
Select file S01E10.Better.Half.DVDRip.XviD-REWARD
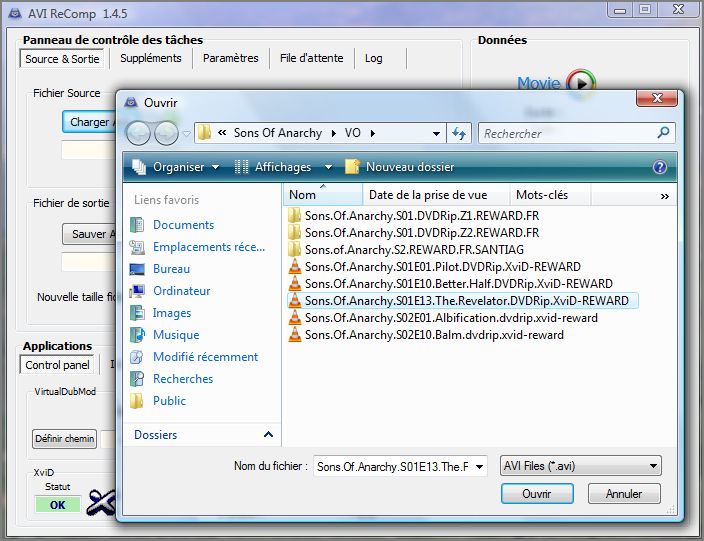pos(458,284)
